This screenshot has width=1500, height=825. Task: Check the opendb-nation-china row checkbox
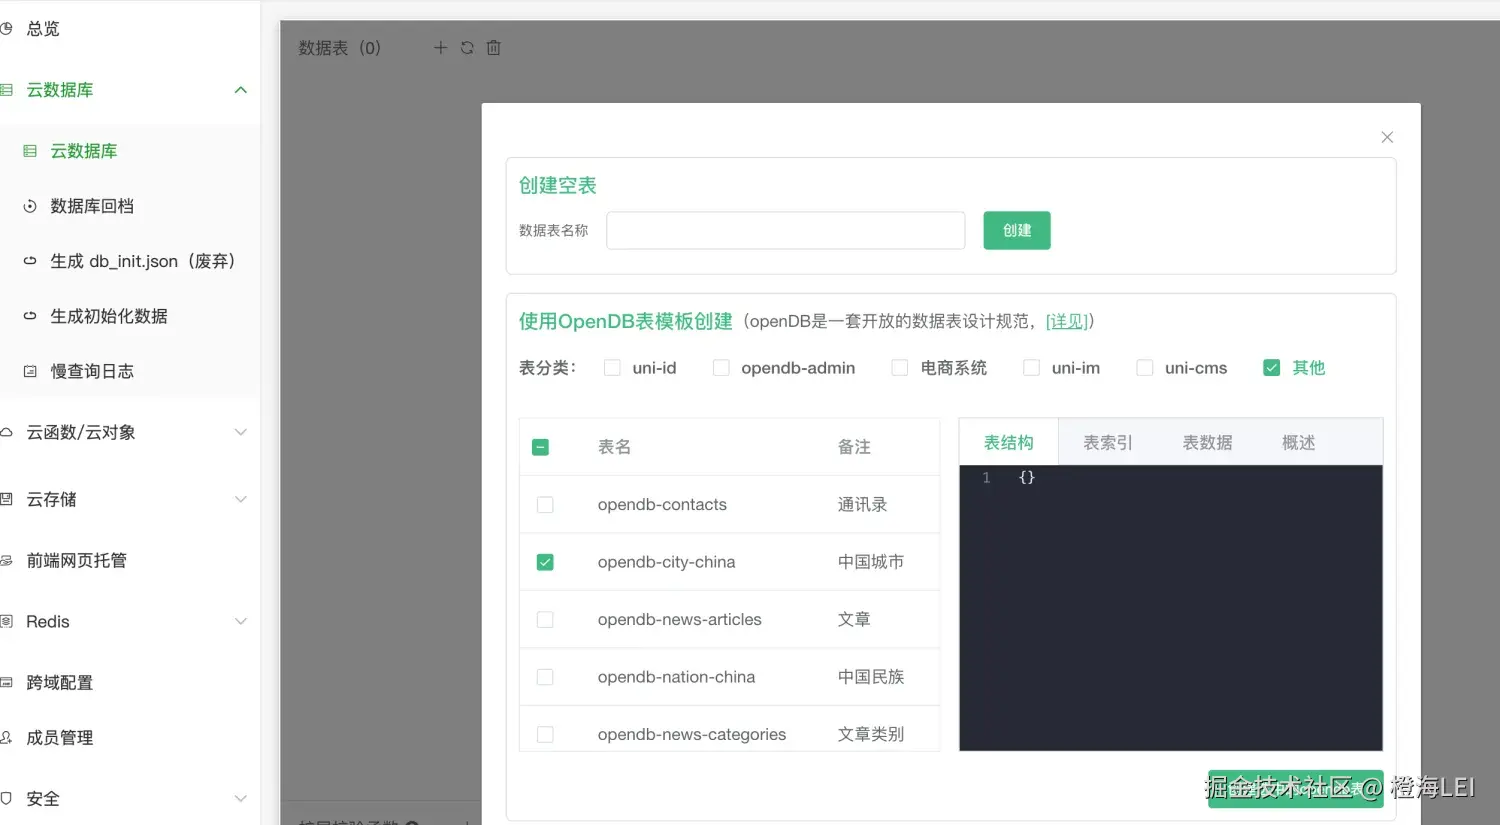pos(545,677)
